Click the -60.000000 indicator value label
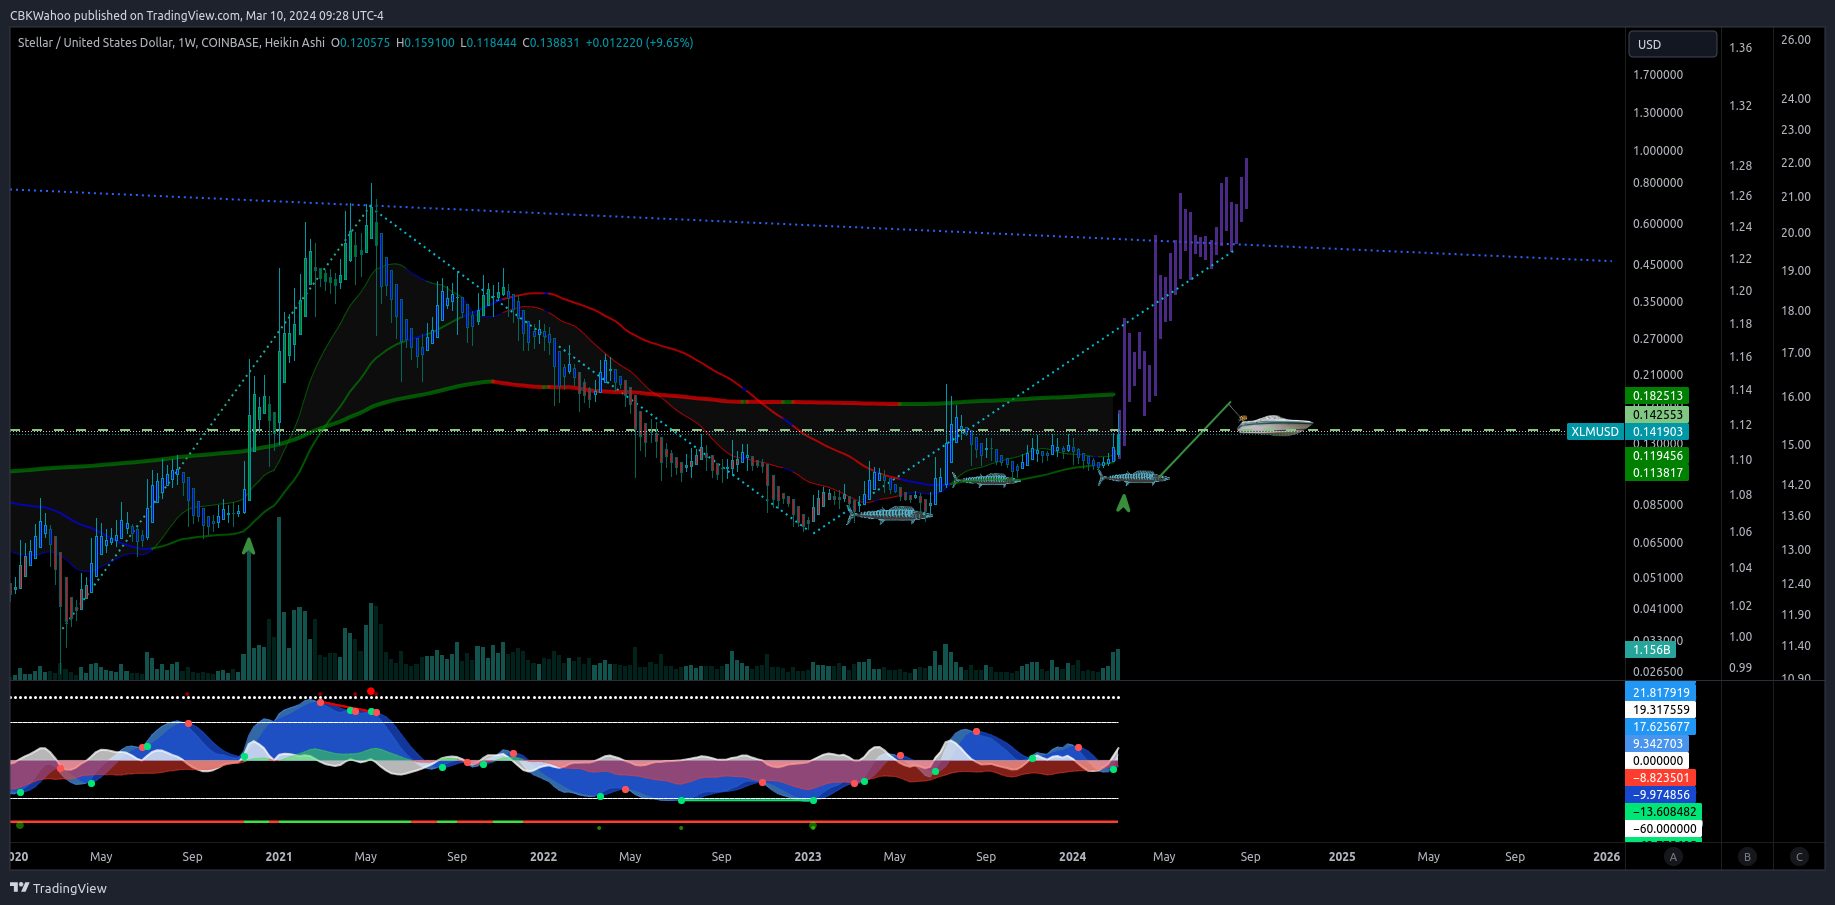Image resolution: width=1835 pixels, height=905 pixels. coord(1664,829)
